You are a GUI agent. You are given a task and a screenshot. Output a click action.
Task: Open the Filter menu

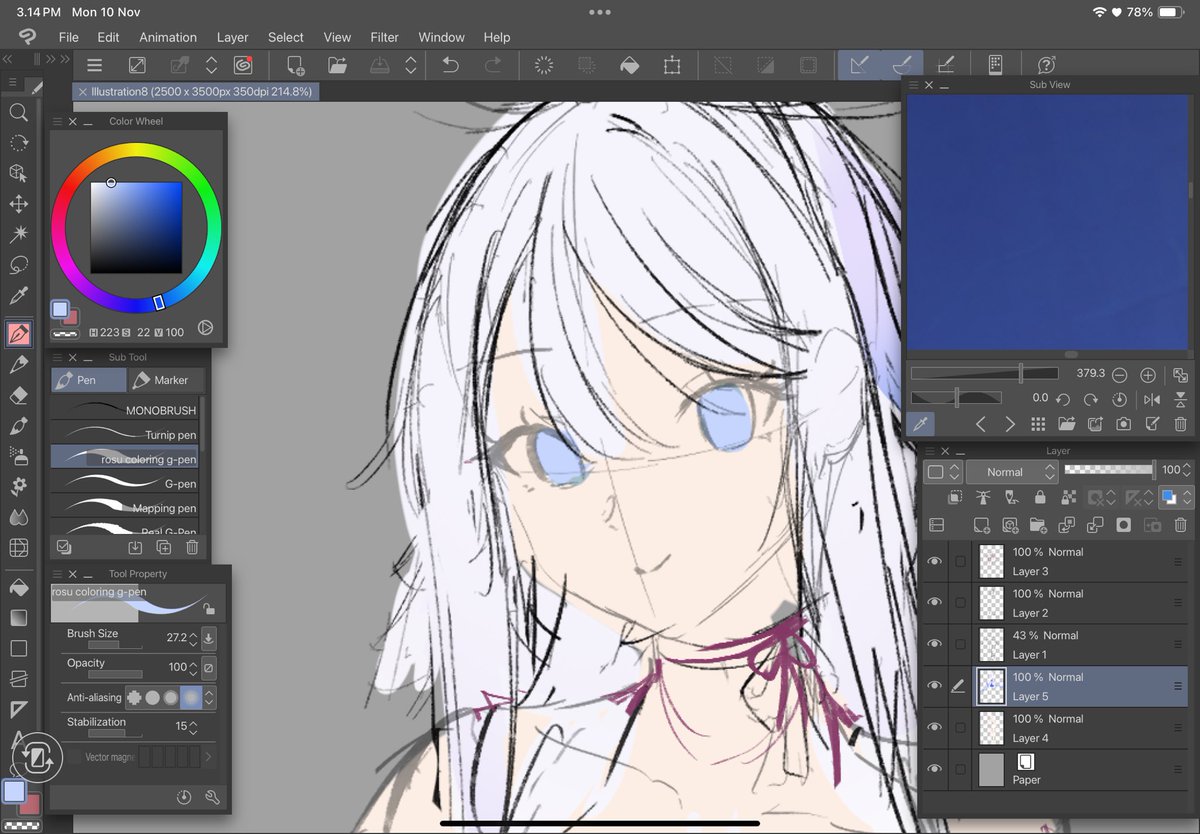click(384, 37)
